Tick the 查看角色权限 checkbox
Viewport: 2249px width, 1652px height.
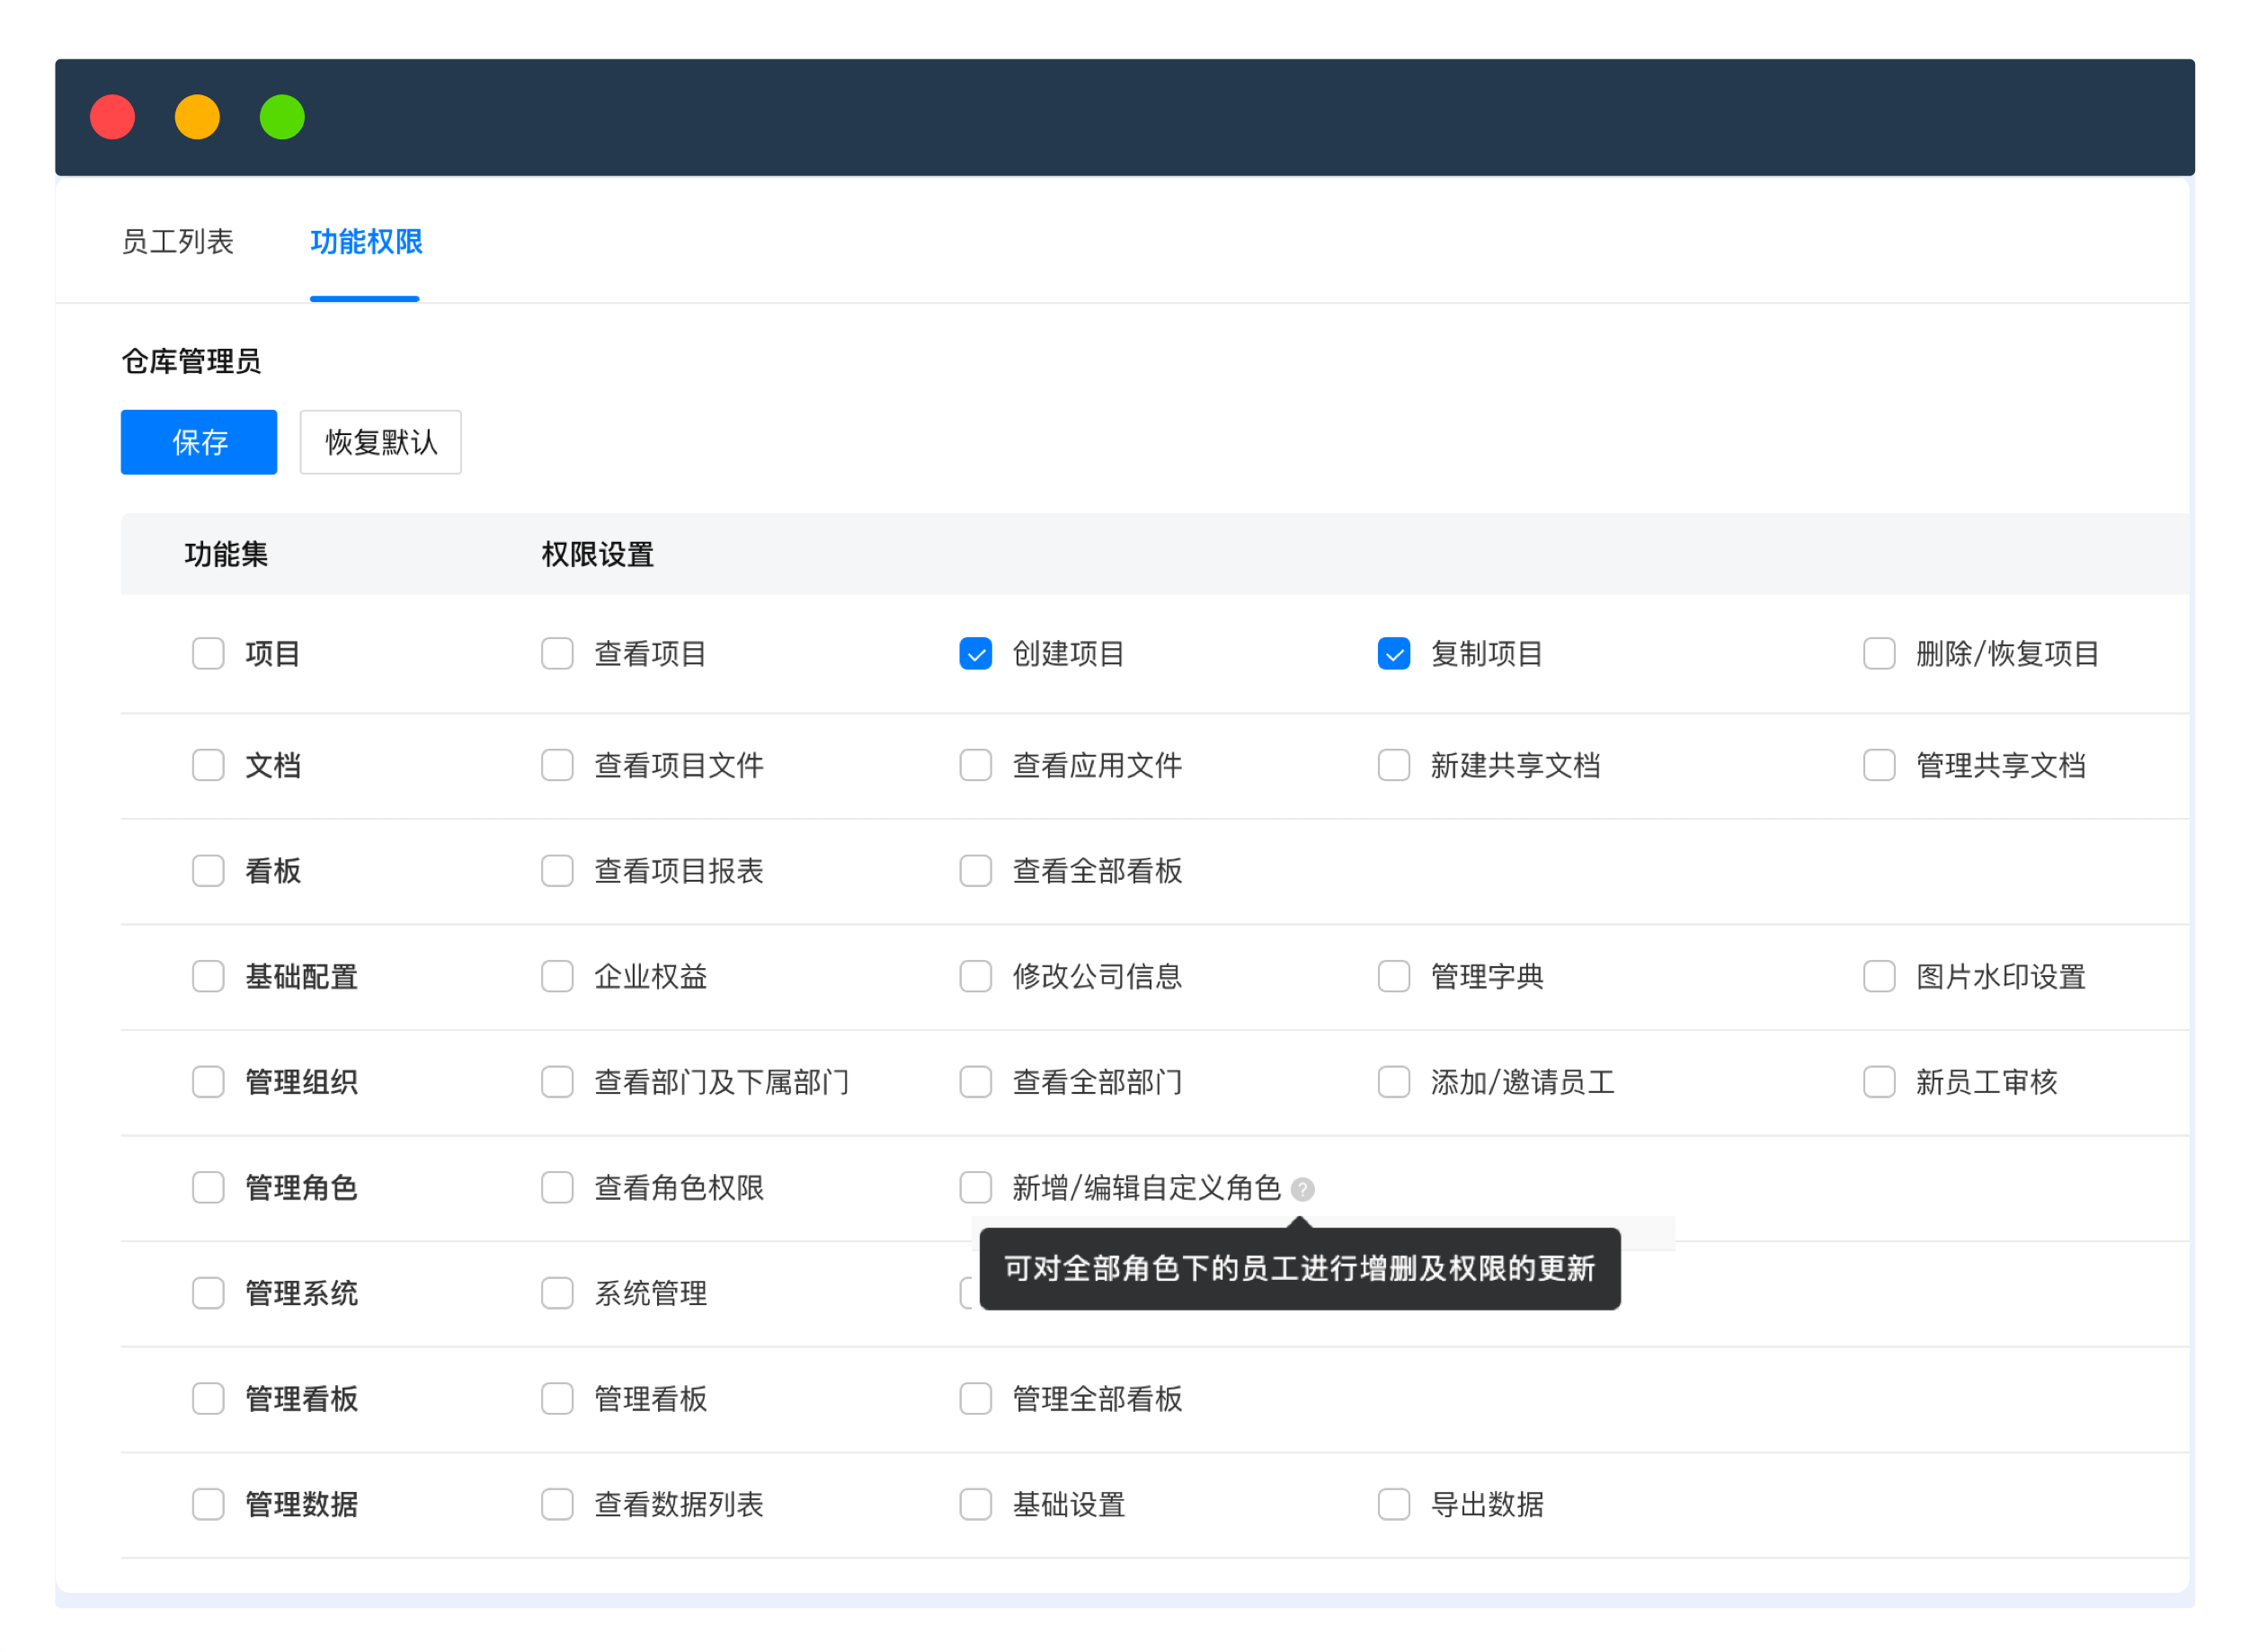pos(557,1188)
